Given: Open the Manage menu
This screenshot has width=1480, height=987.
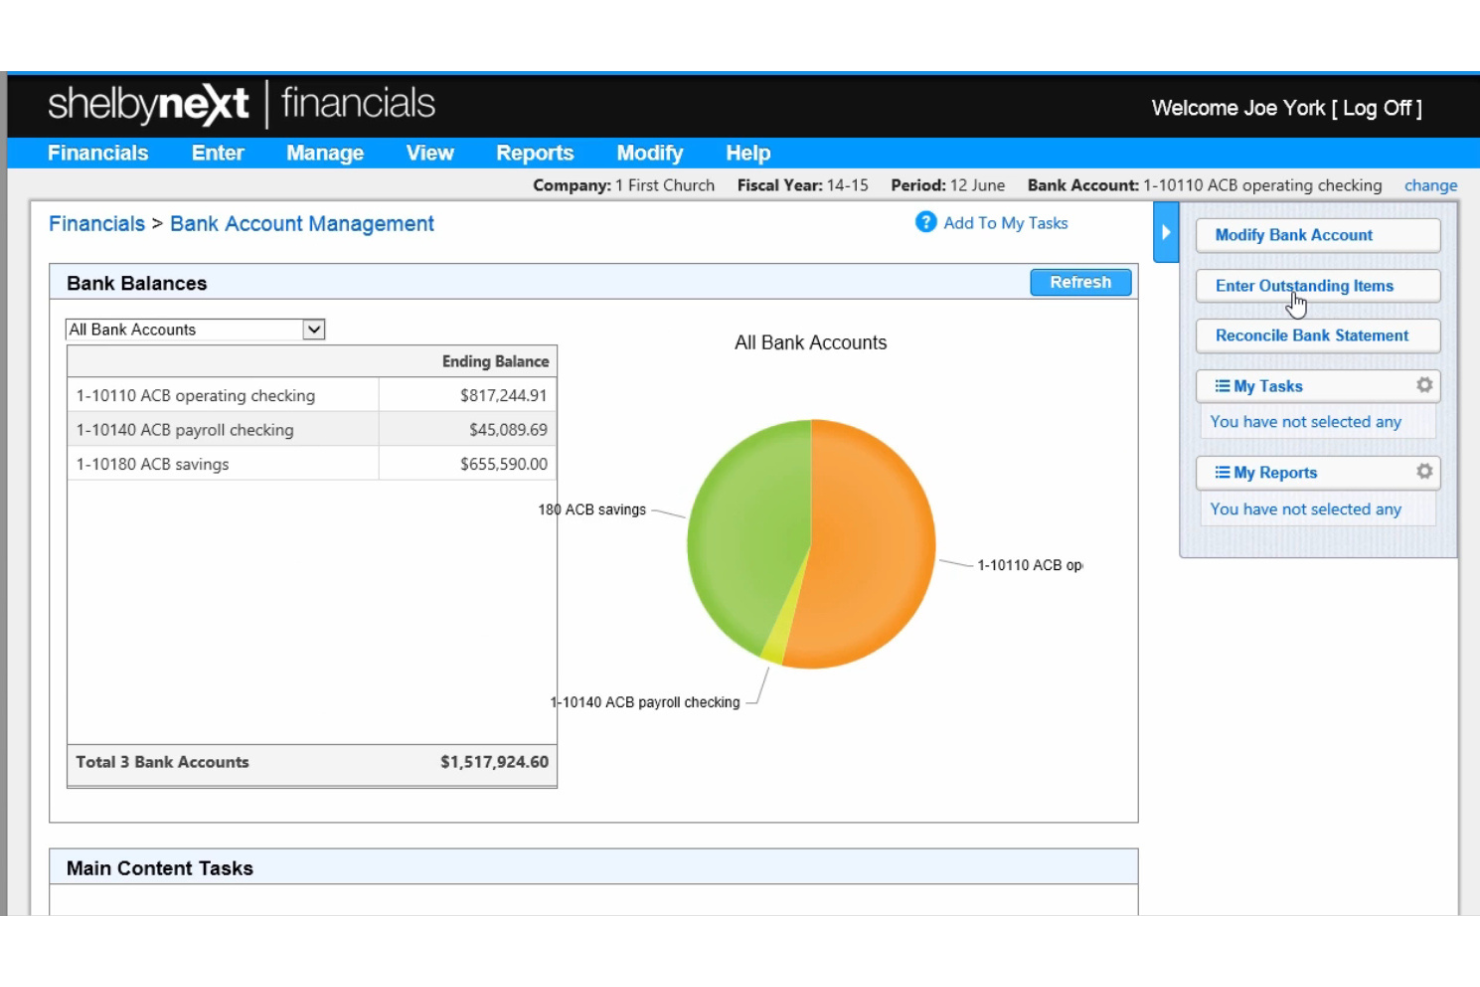Looking at the screenshot, I should click(324, 152).
